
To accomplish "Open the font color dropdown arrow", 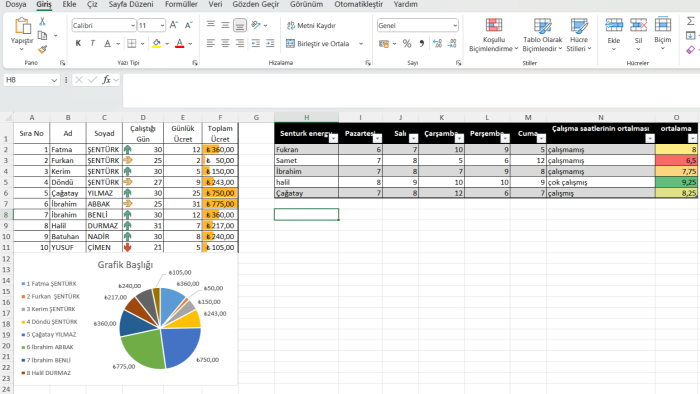I will click(190, 44).
